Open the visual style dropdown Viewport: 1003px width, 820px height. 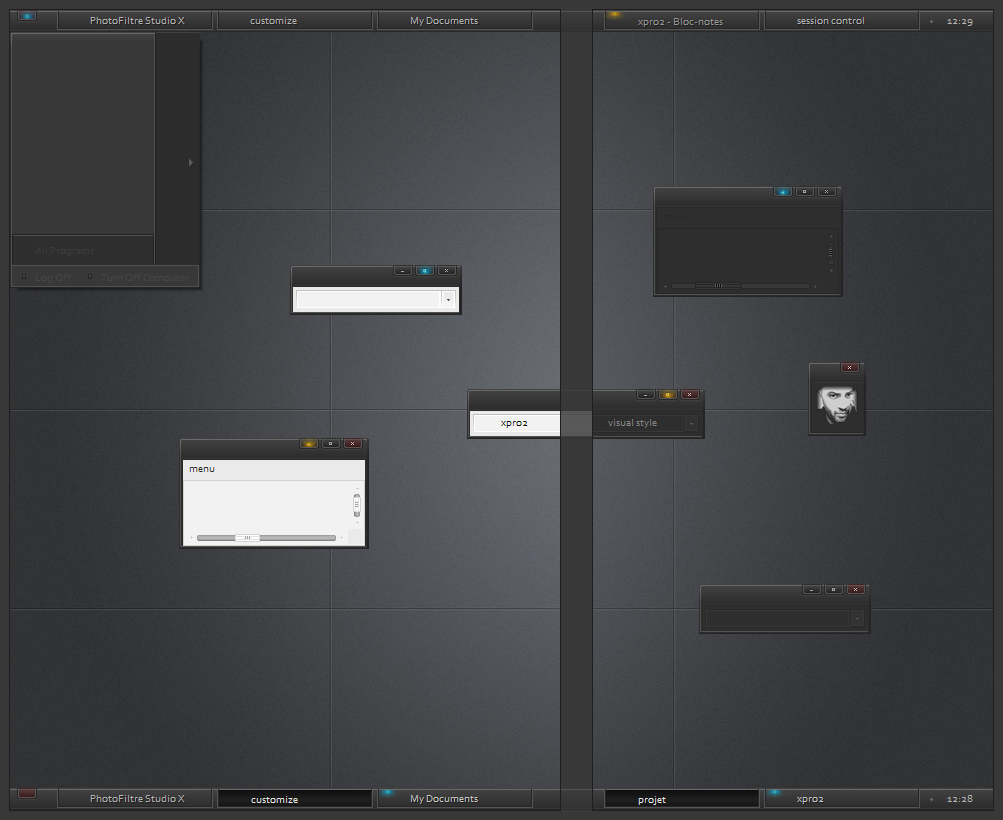691,423
